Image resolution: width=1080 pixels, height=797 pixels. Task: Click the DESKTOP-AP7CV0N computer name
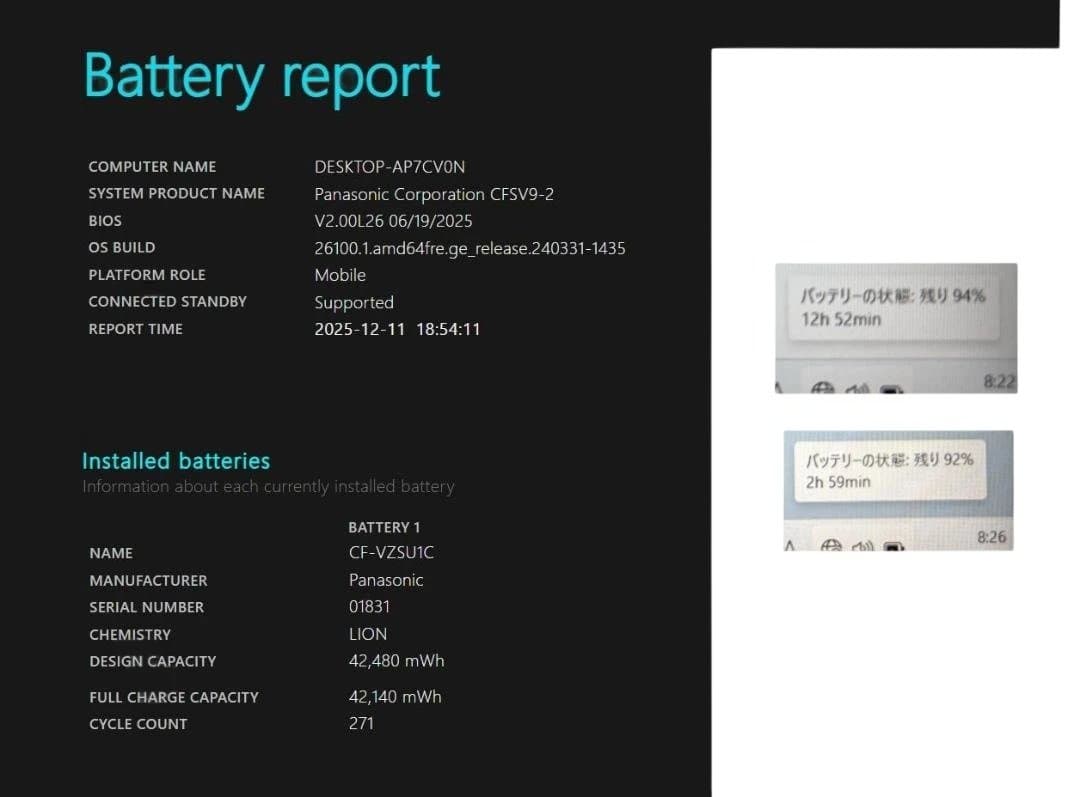coord(390,167)
